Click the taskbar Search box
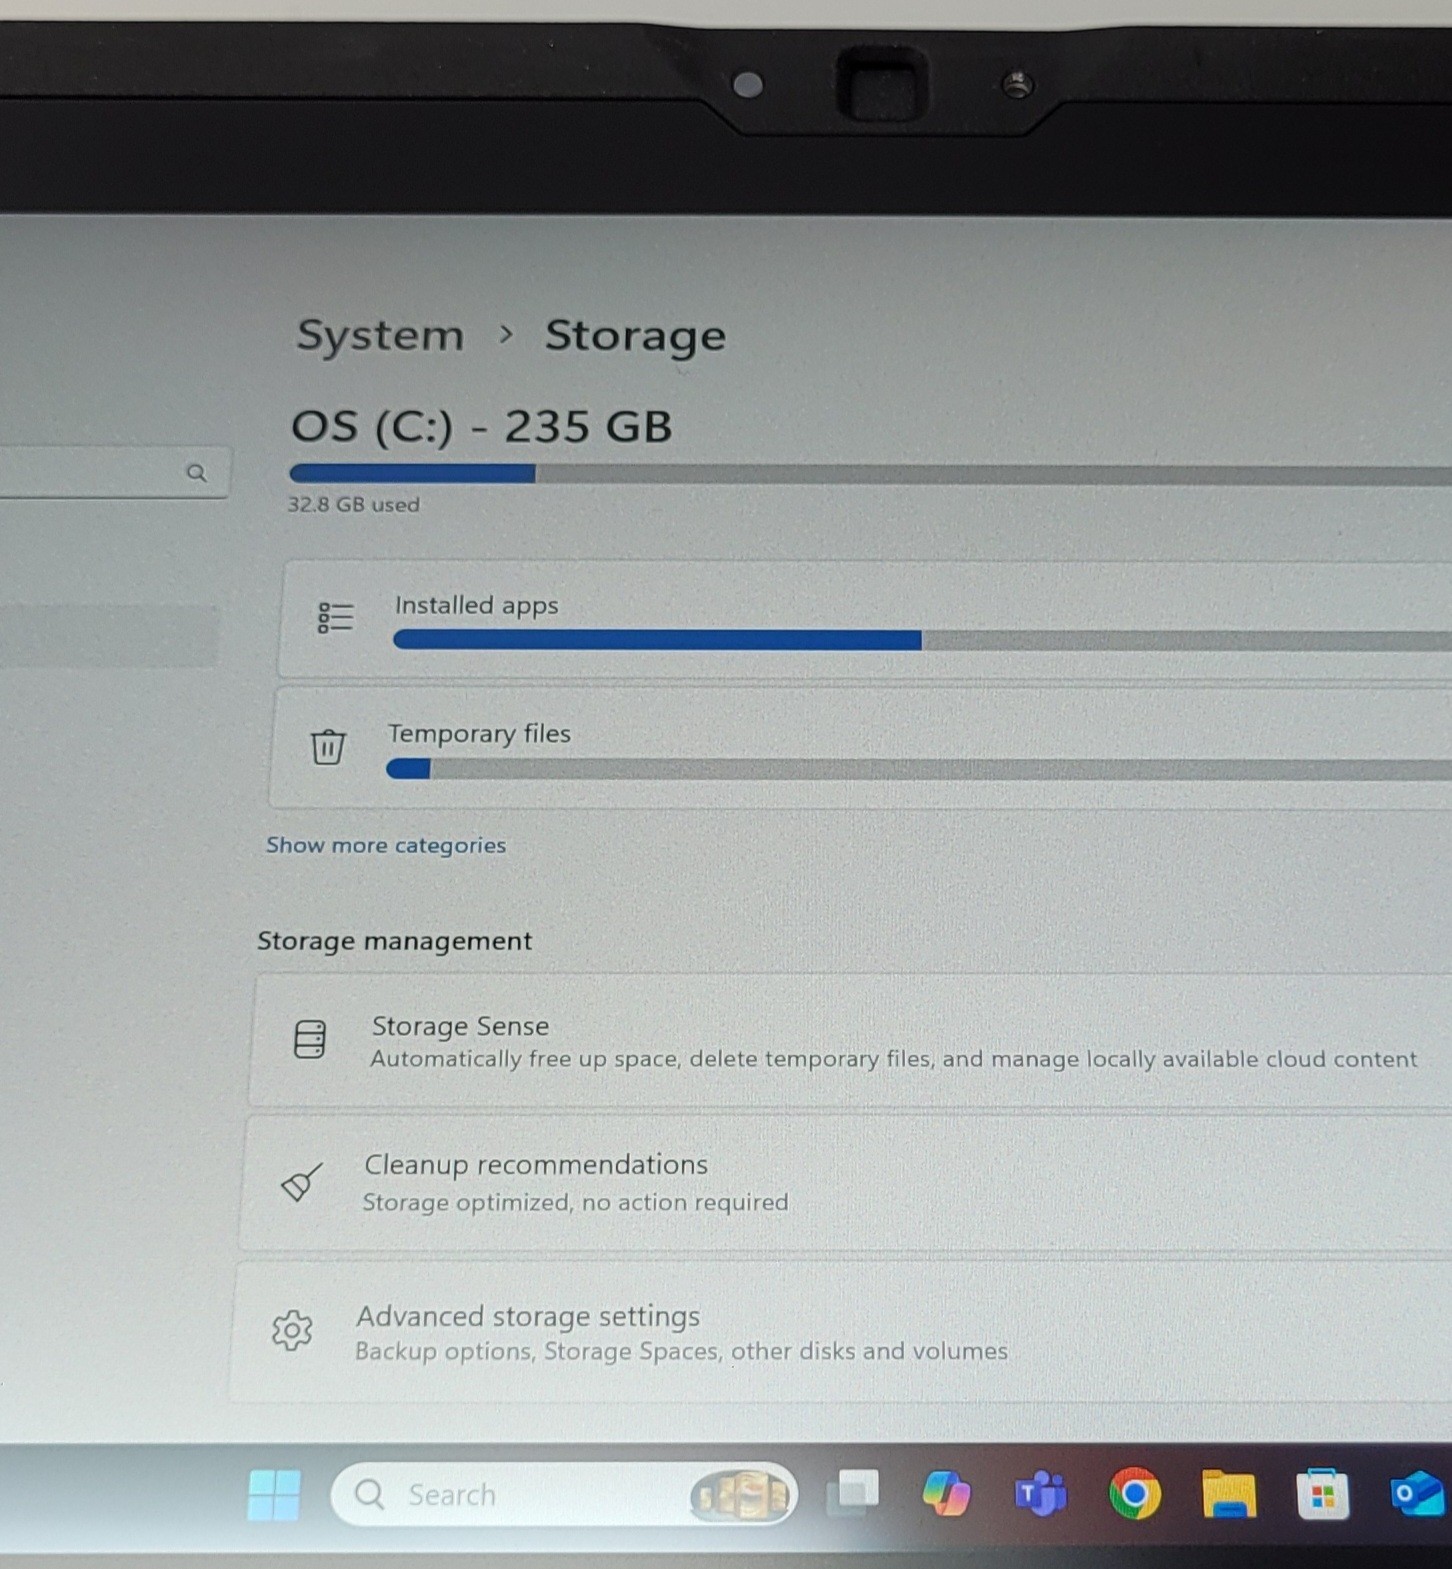1452x1569 pixels. pos(563,1495)
